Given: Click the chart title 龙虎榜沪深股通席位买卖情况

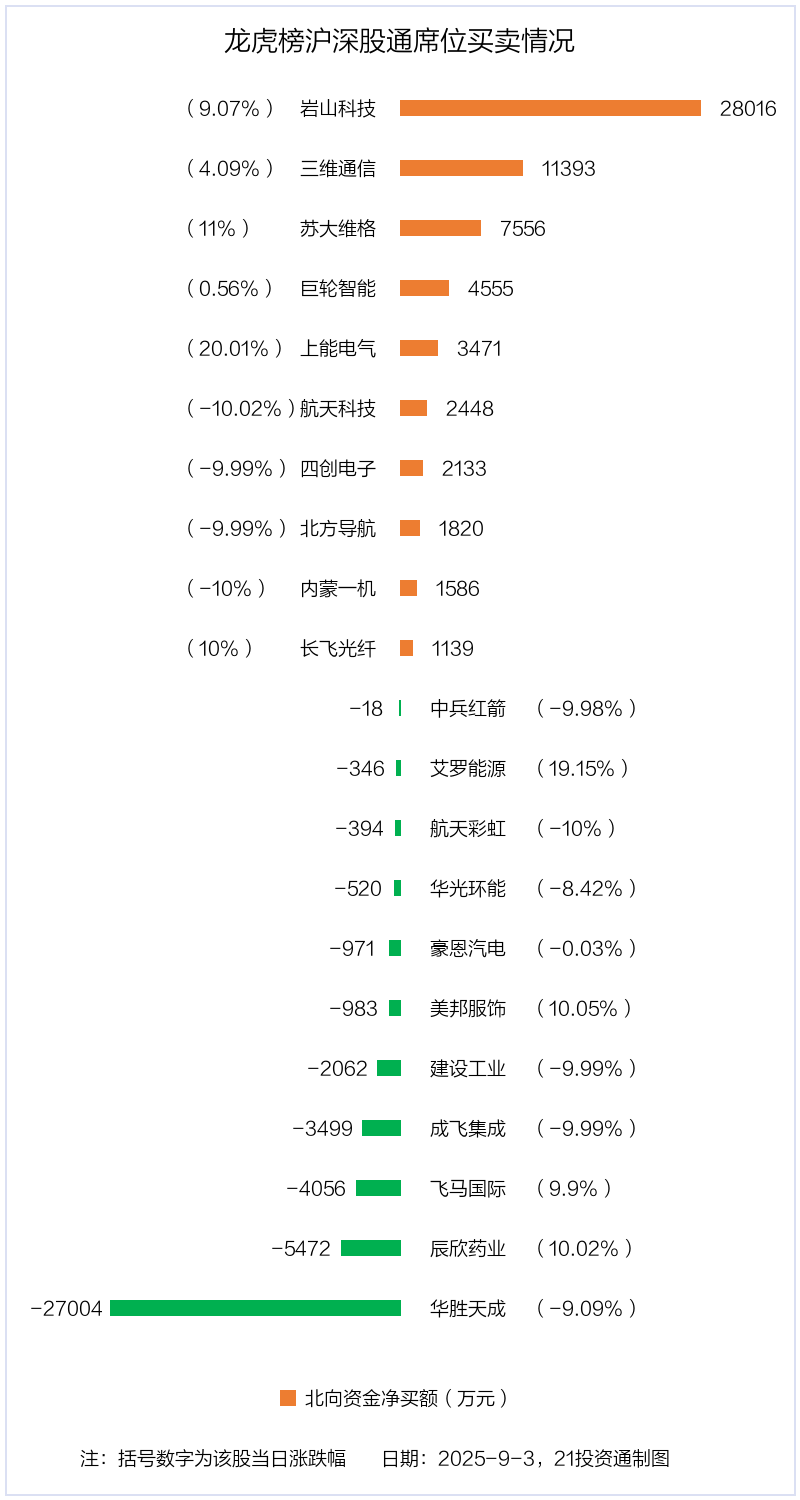Looking at the screenshot, I should pos(399,42).
